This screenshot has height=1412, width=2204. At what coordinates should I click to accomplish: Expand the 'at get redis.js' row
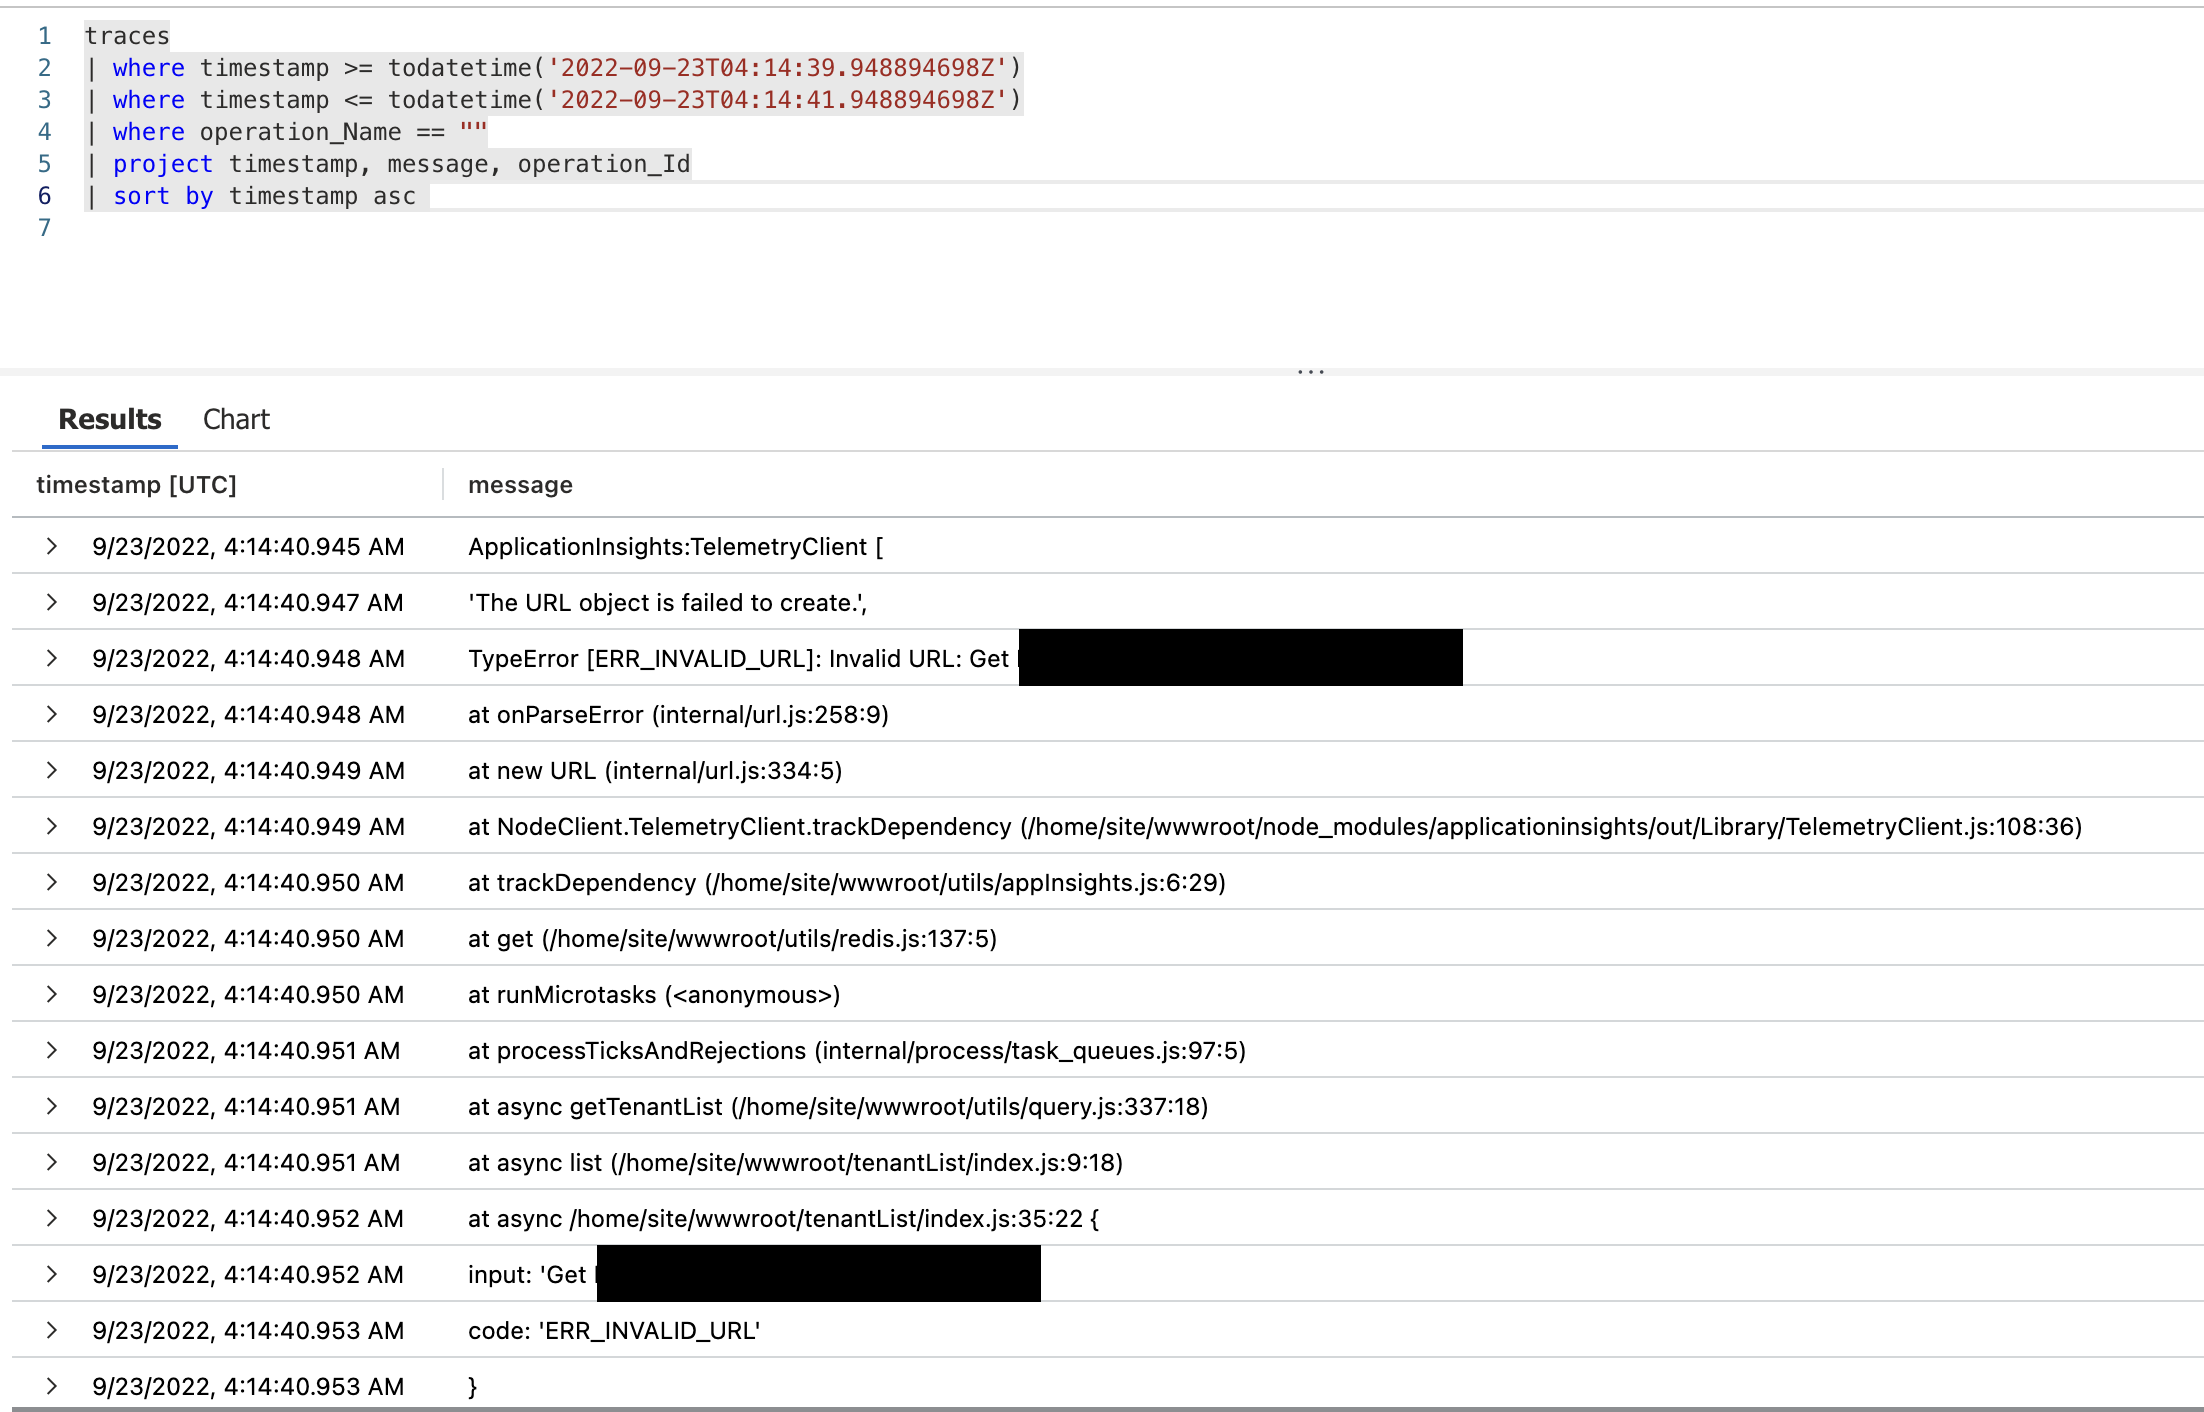pyautogui.click(x=51, y=938)
